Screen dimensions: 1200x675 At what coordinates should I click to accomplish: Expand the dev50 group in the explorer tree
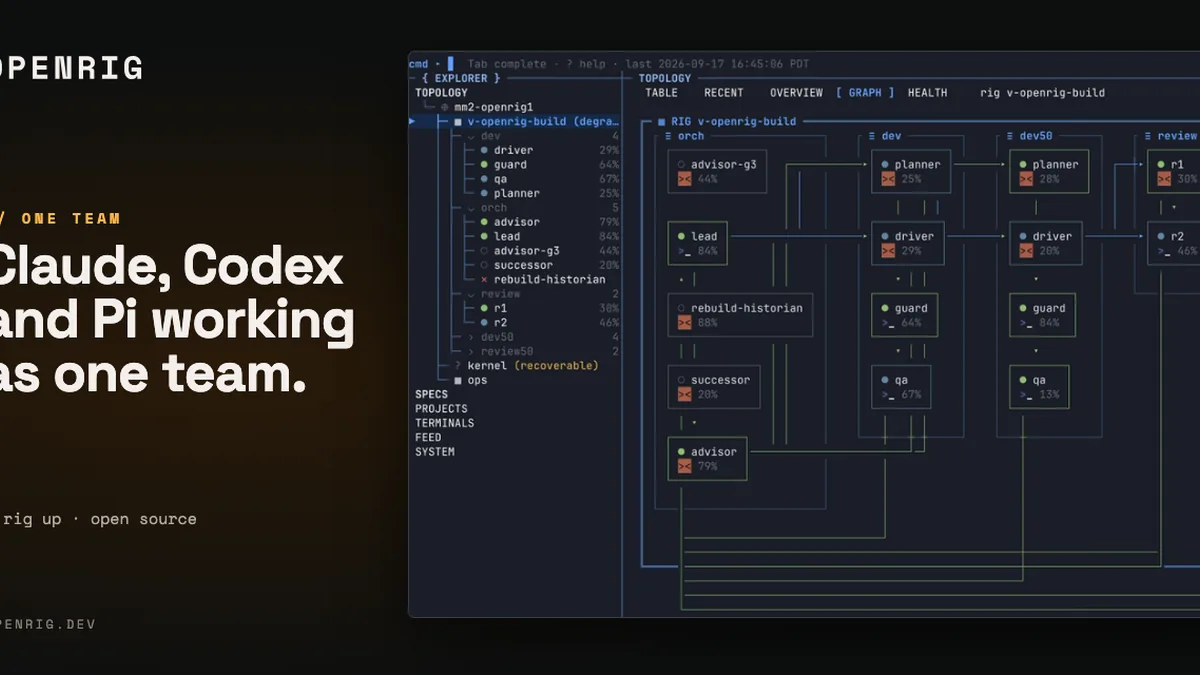pyautogui.click(x=471, y=337)
